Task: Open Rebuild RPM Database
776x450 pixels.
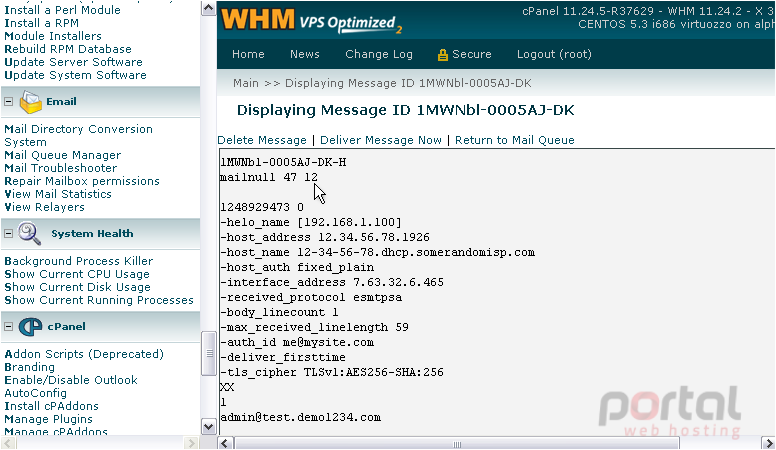Action: click(68, 49)
